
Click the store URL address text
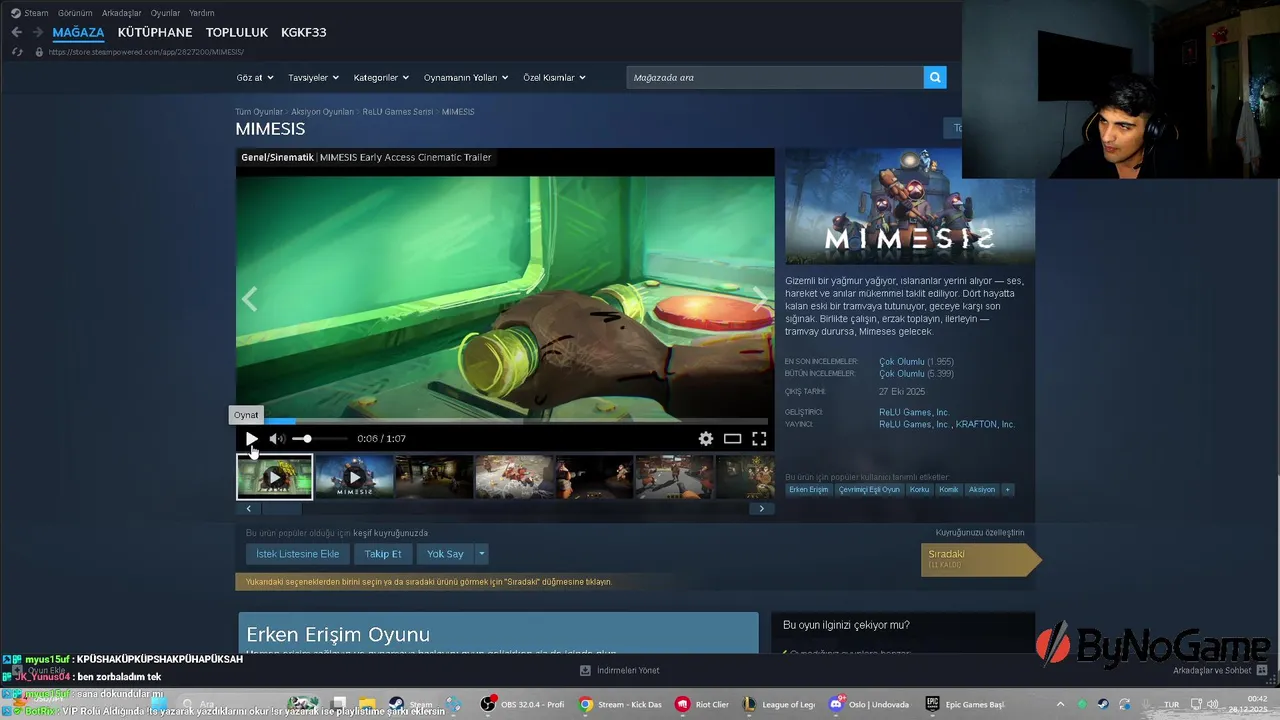coord(146,52)
